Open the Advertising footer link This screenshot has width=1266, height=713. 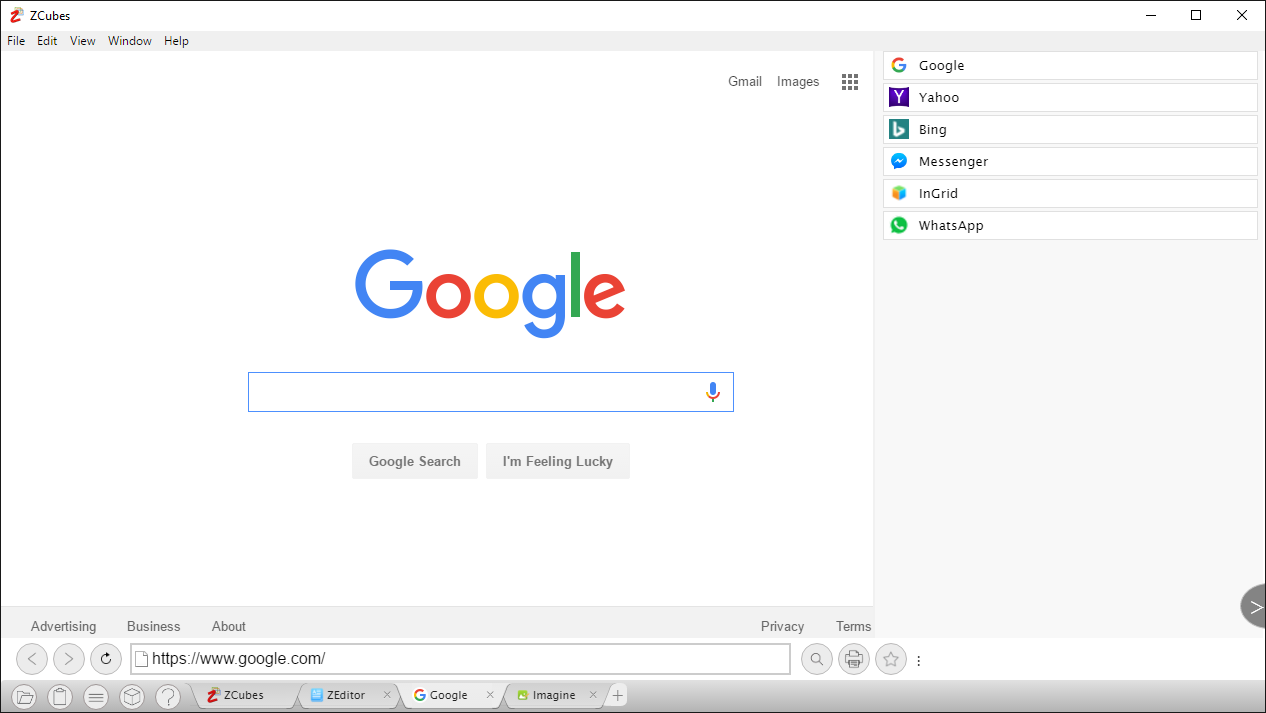coord(64,626)
